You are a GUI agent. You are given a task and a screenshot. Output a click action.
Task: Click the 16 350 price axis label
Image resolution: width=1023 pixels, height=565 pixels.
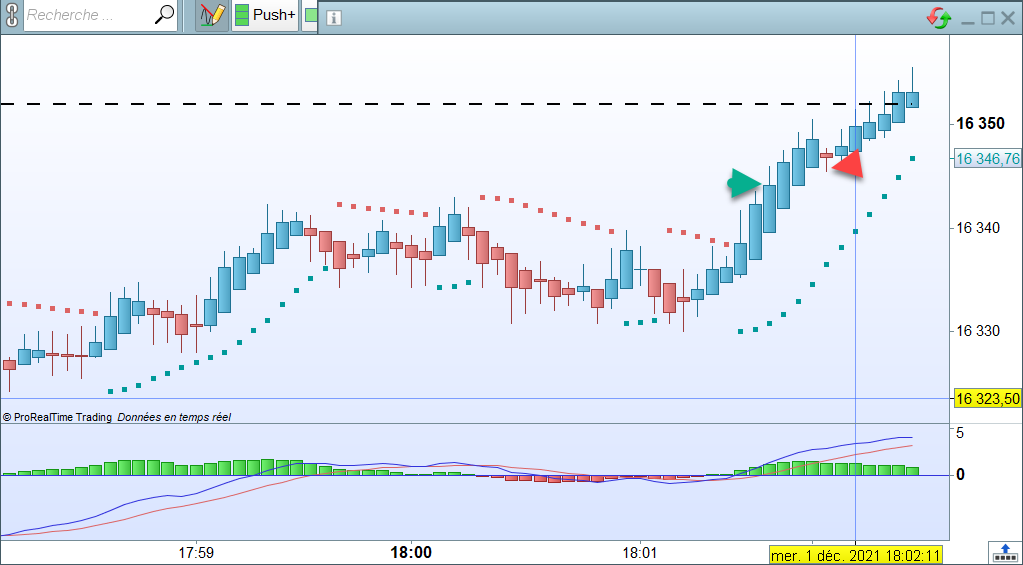[981, 123]
